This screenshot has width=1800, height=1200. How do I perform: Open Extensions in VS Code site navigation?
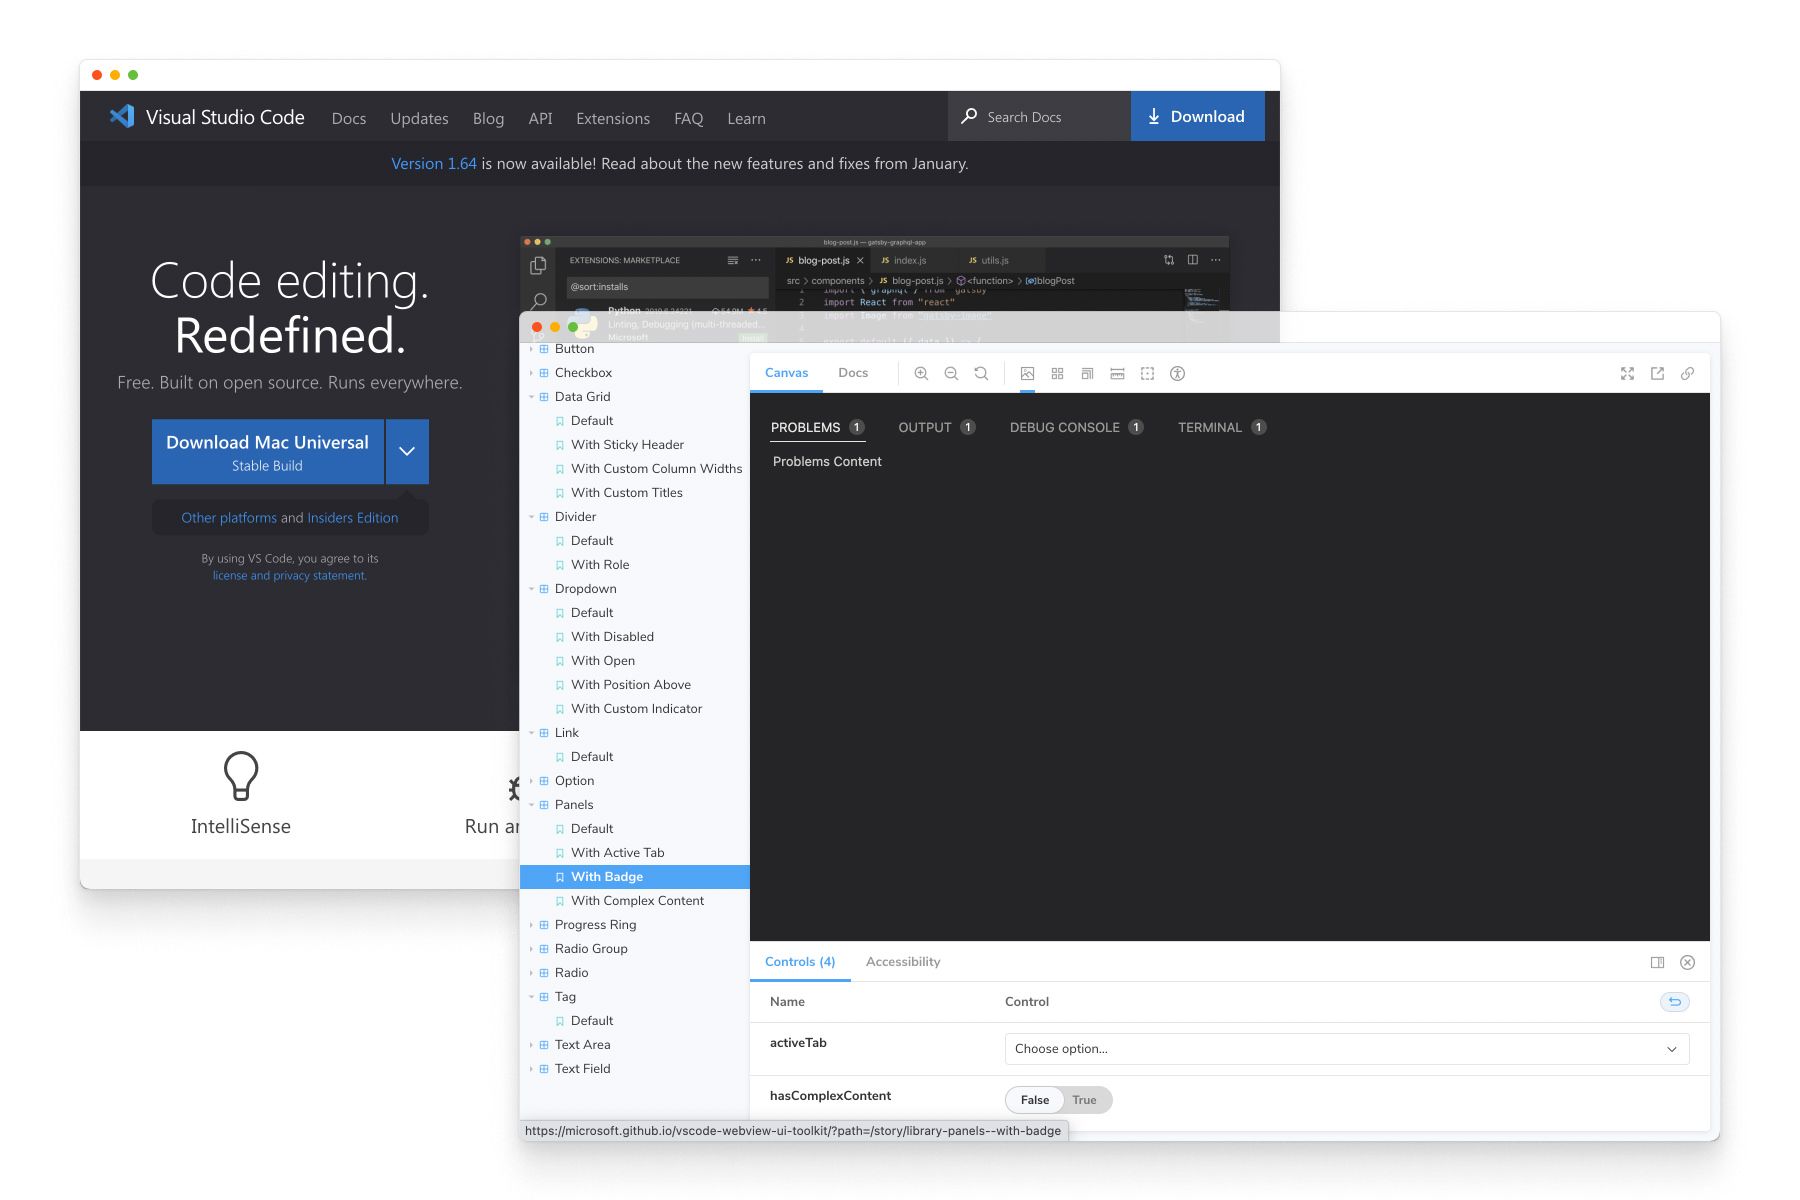pos(613,118)
